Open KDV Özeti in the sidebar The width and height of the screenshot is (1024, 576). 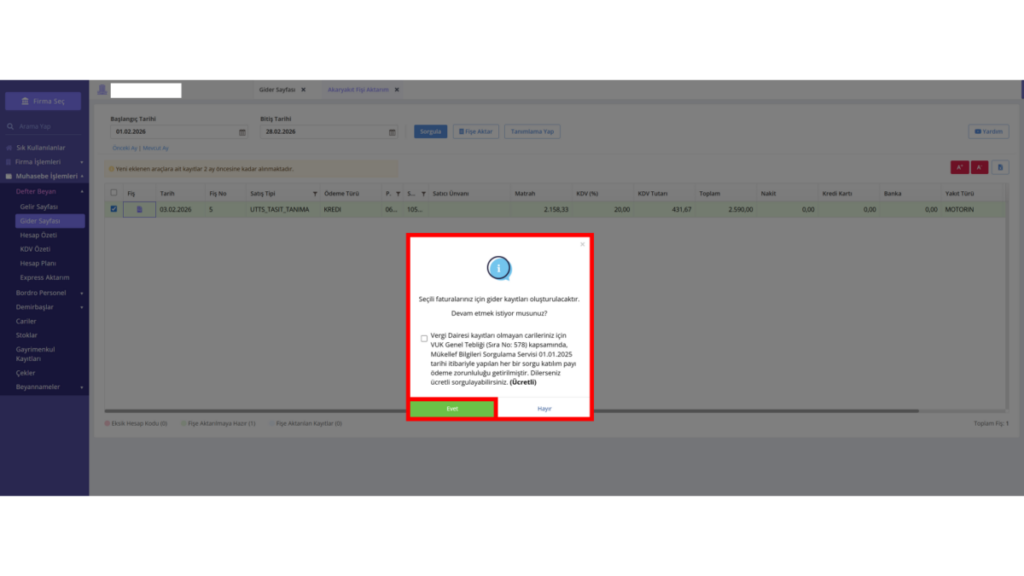click(35, 249)
